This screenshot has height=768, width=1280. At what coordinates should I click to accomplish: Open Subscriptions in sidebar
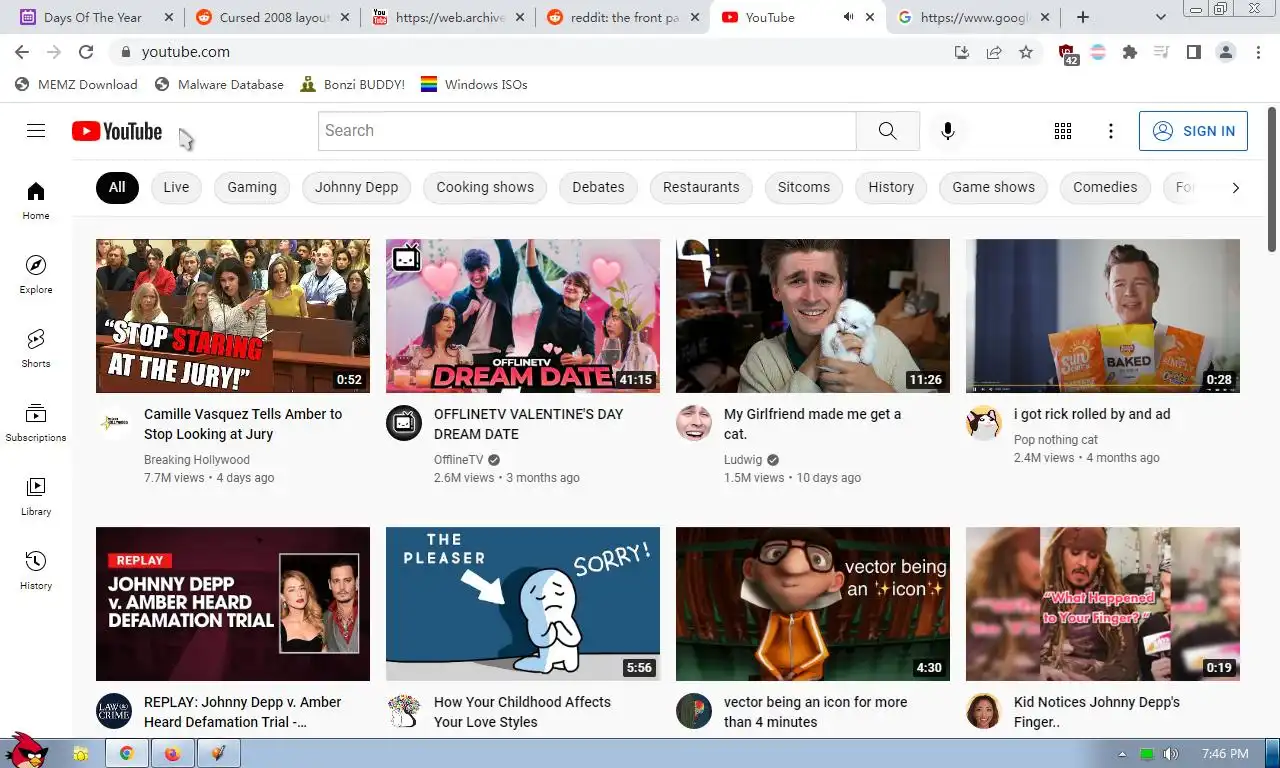pyautogui.click(x=36, y=422)
